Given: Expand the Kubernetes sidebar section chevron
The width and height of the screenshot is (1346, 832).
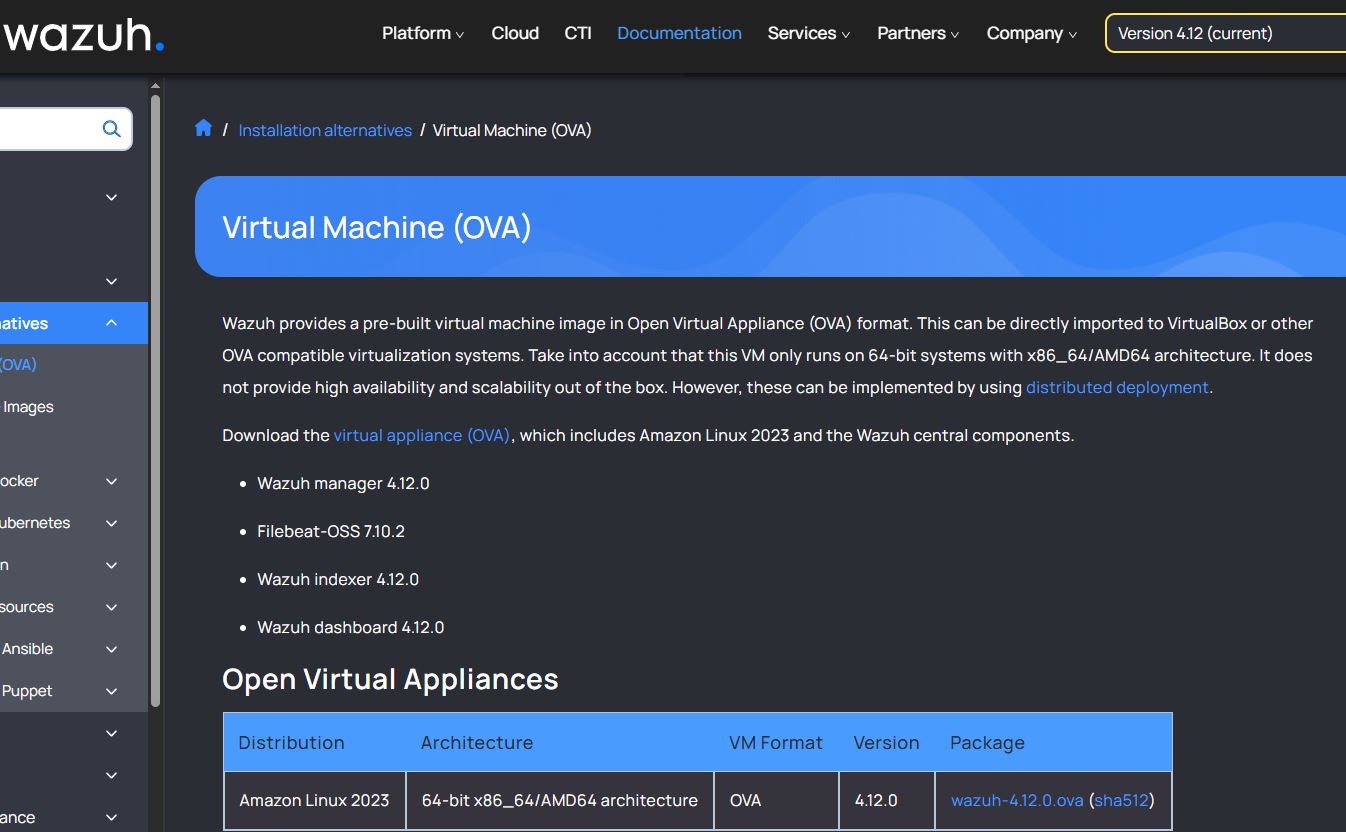Looking at the screenshot, I should [111, 523].
